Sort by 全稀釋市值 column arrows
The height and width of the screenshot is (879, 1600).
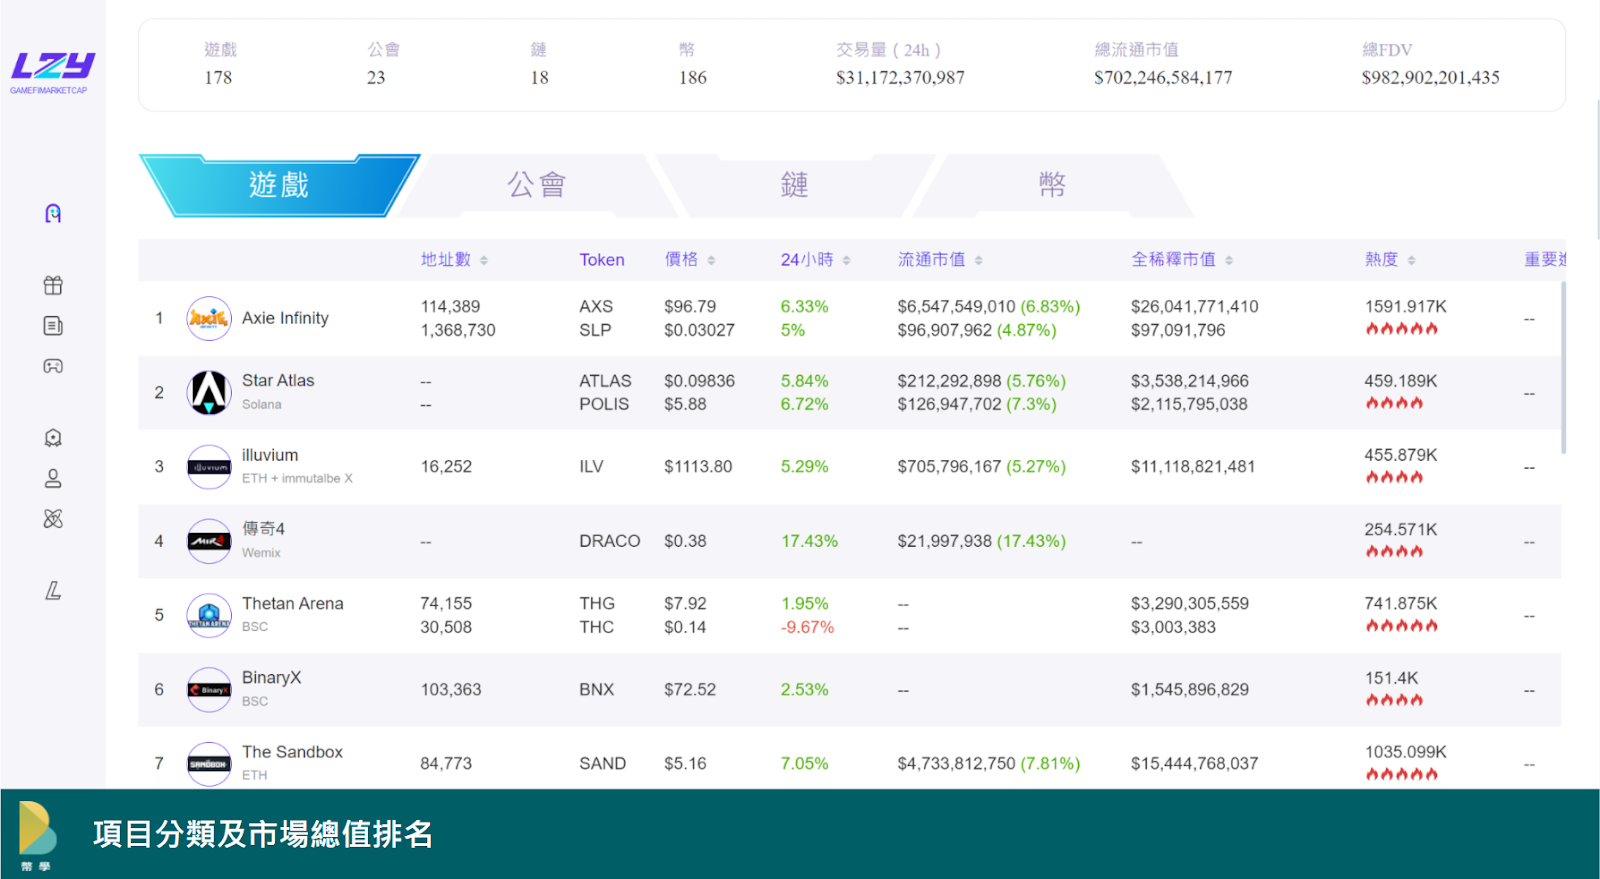[1229, 260]
